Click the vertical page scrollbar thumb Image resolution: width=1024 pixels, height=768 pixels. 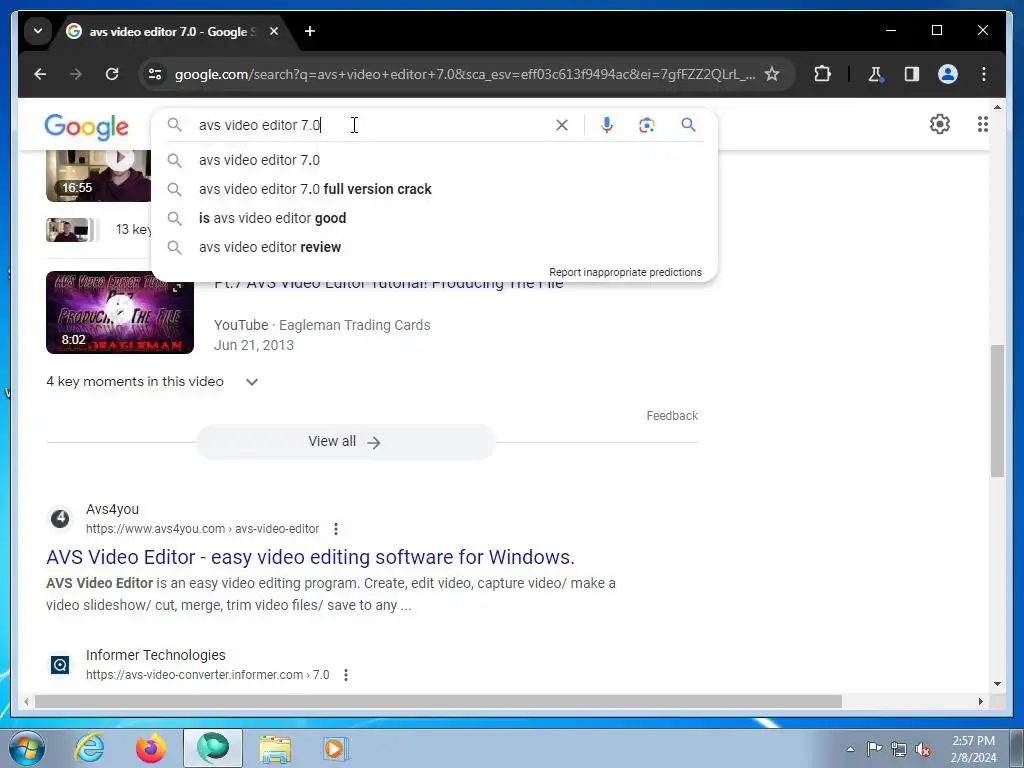(997, 411)
